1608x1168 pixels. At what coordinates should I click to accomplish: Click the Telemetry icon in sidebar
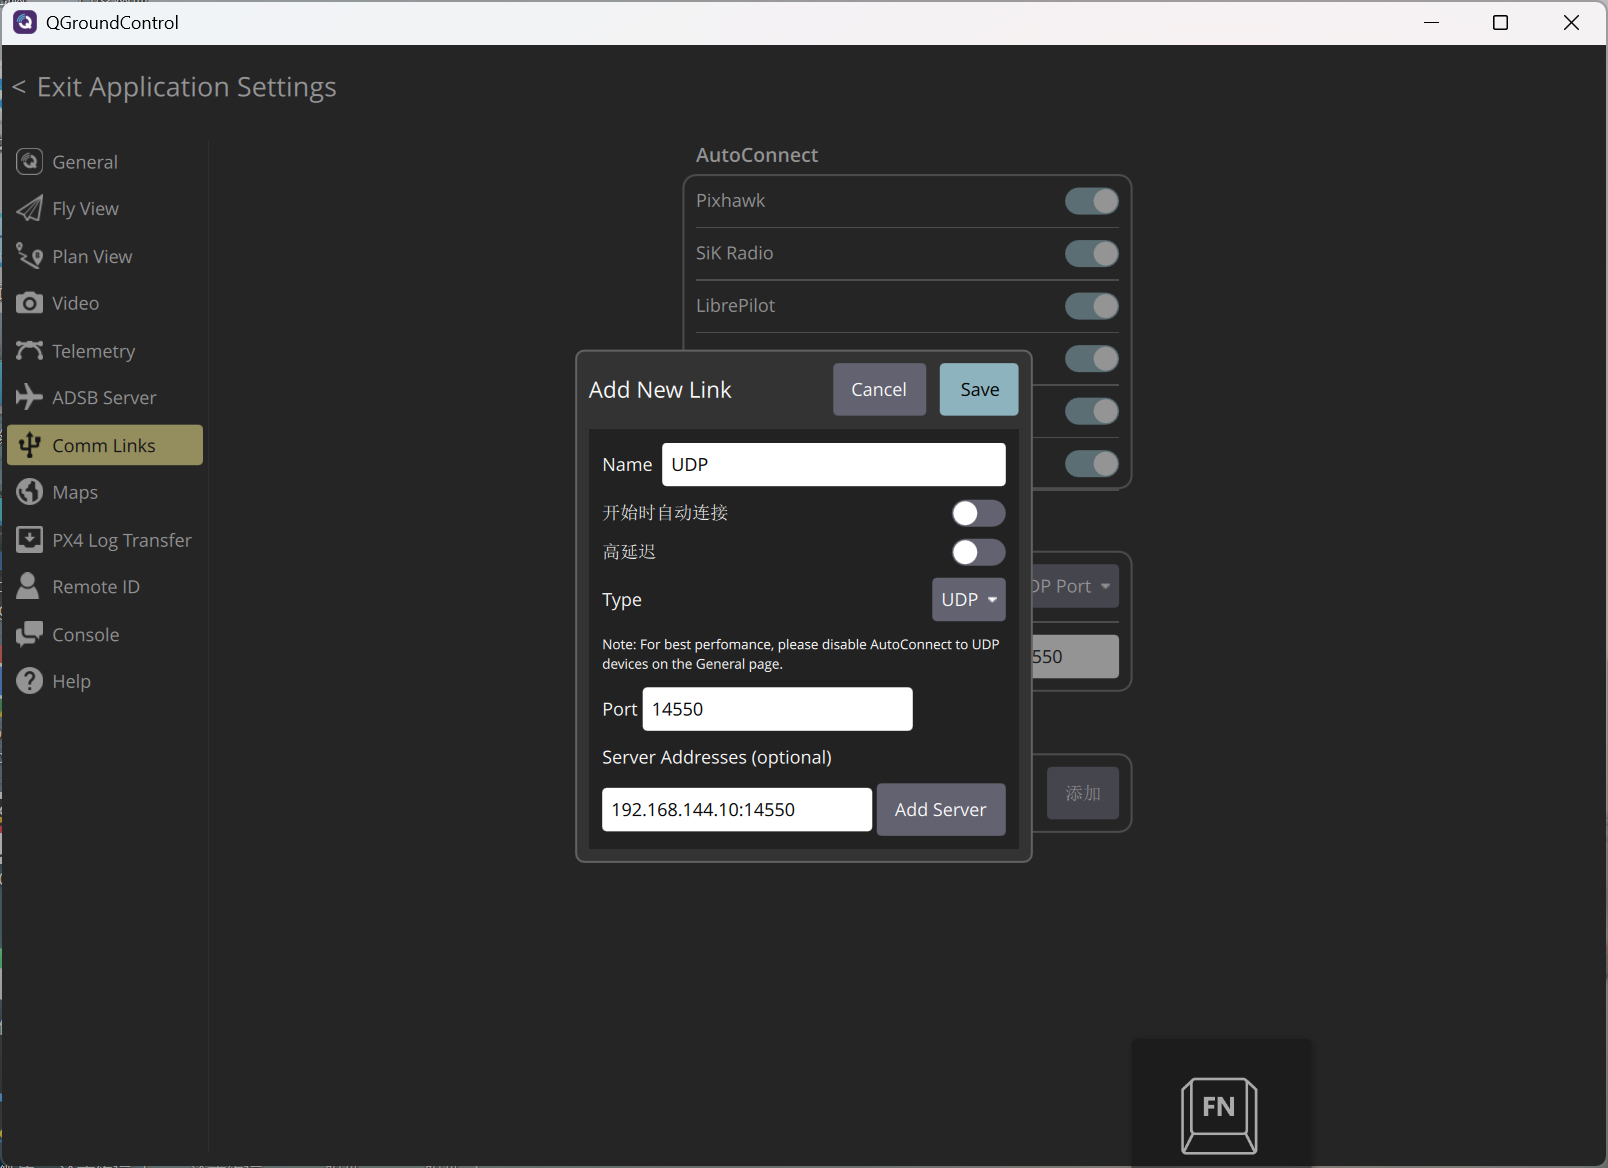[x=30, y=351]
